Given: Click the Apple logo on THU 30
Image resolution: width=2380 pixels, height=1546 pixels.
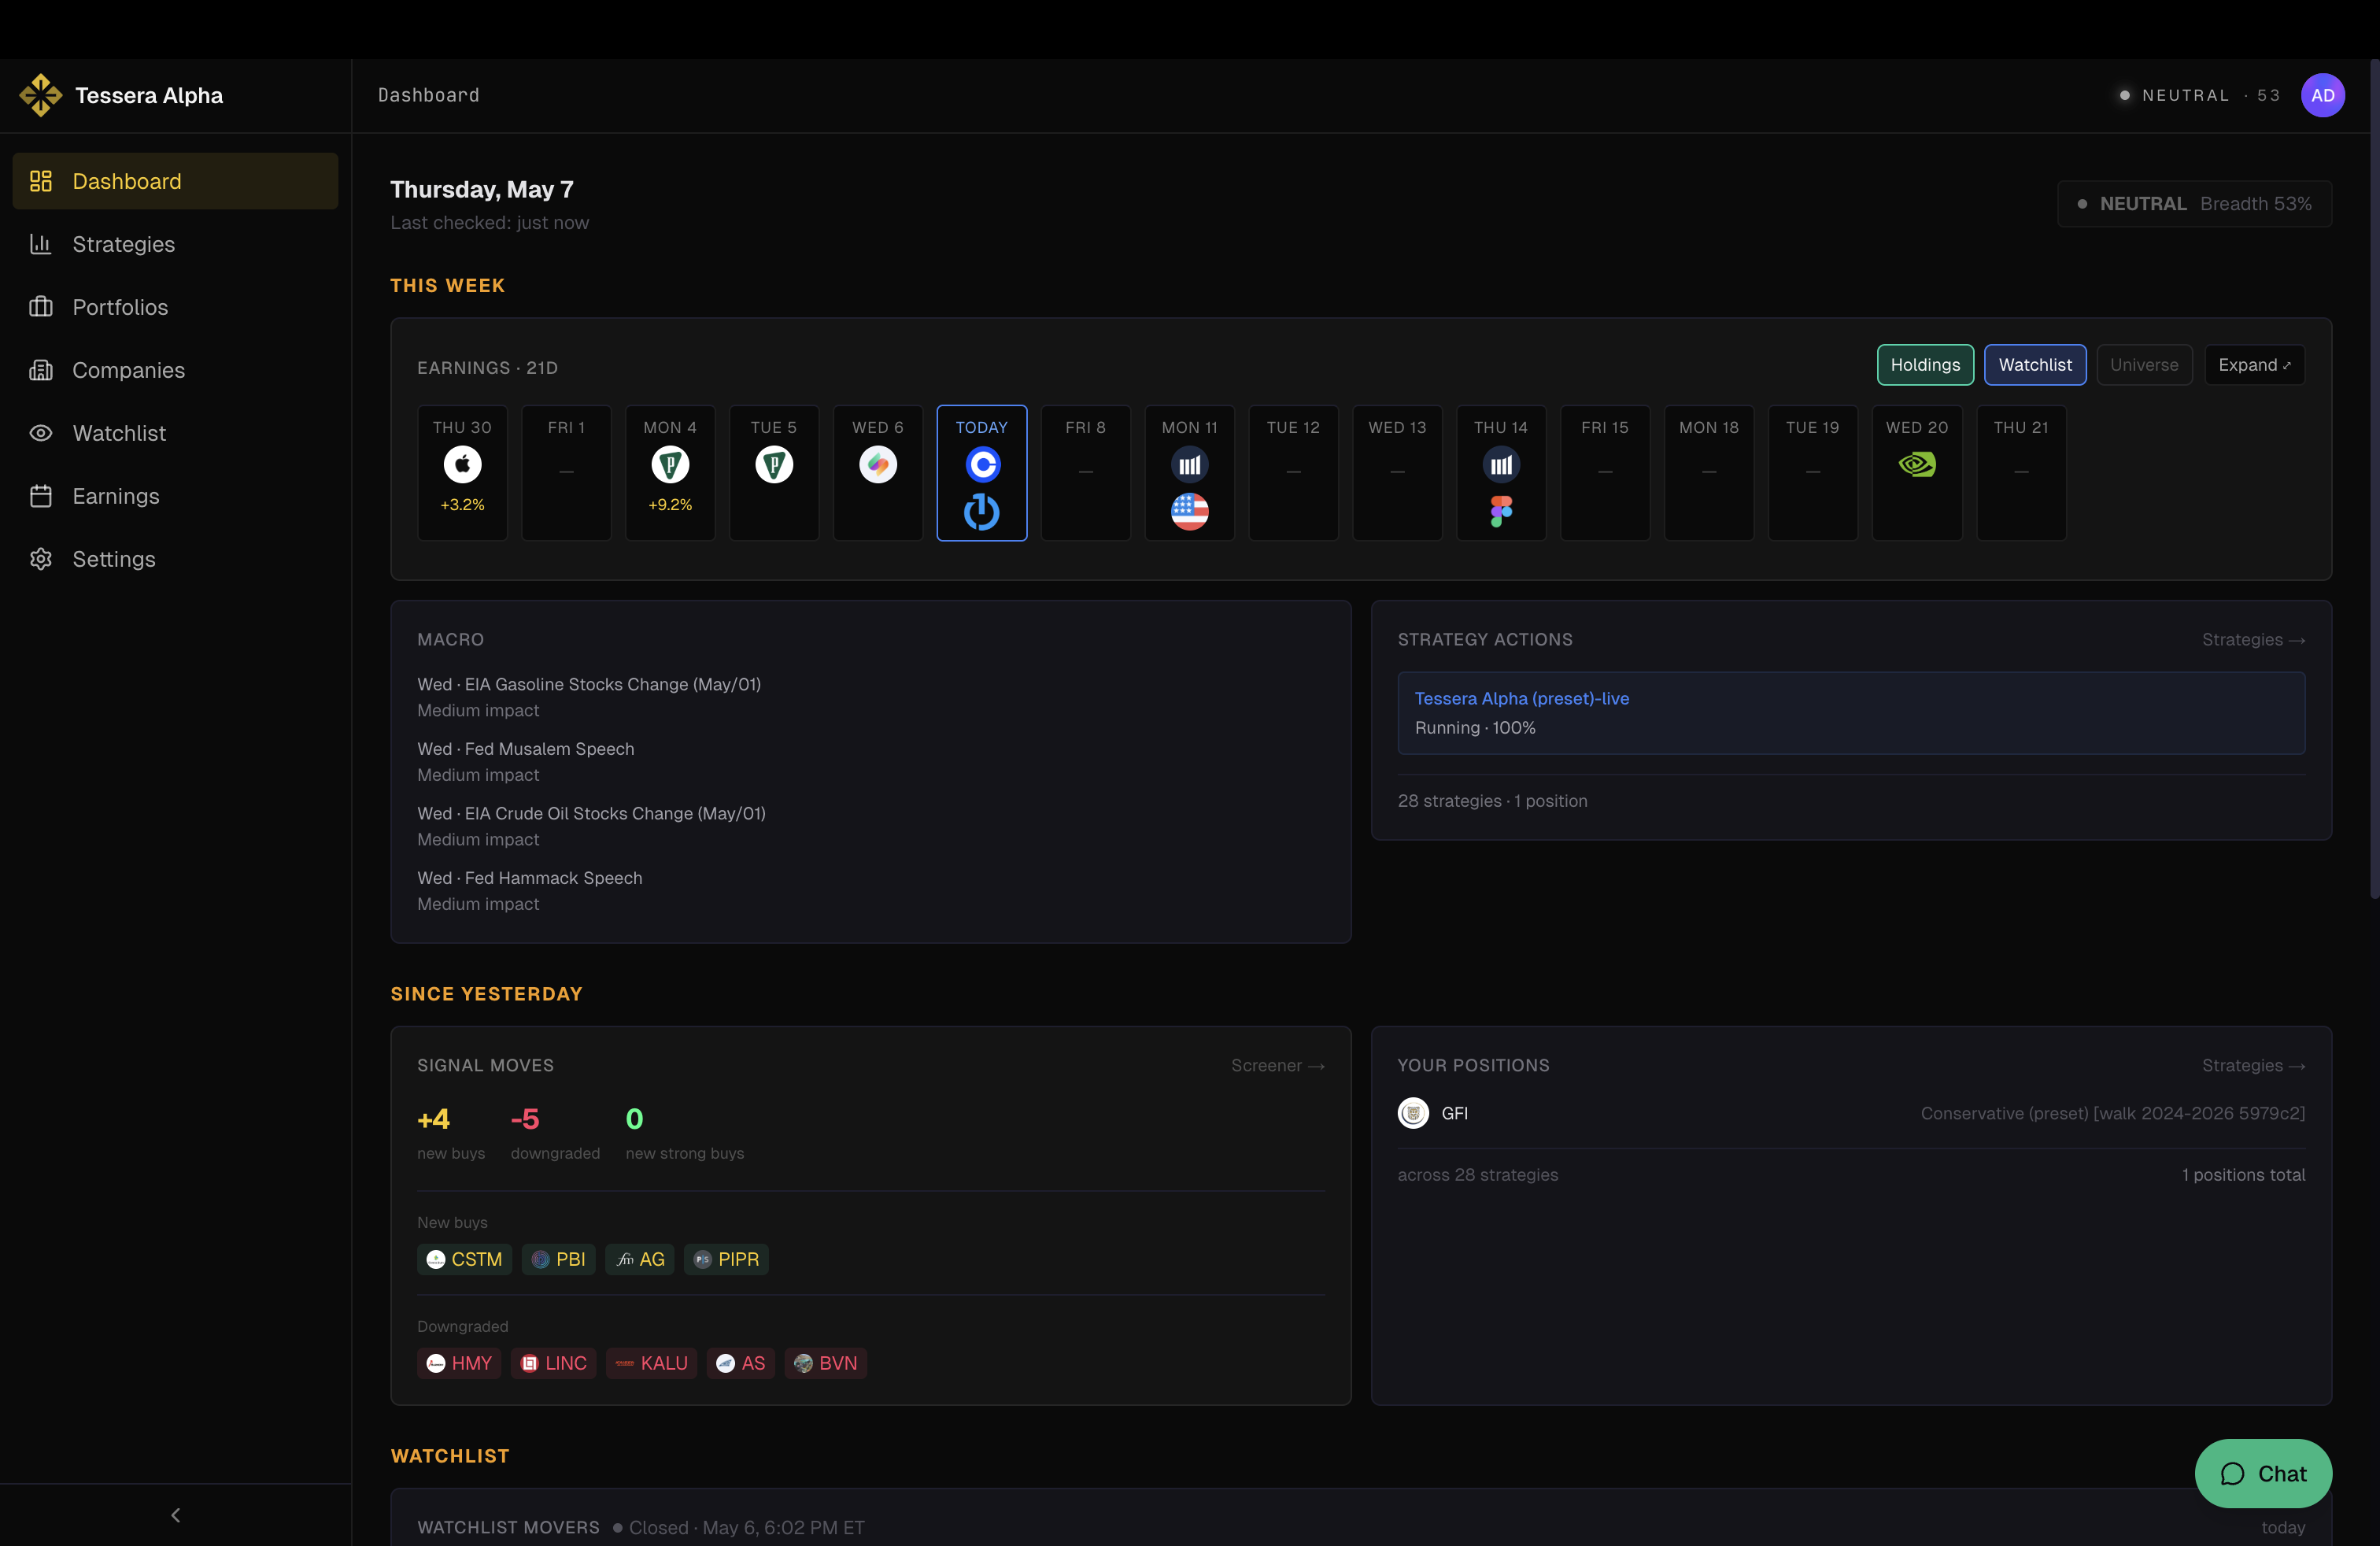Looking at the screenshot, I should pyautogui.click(x=462, y=464).
